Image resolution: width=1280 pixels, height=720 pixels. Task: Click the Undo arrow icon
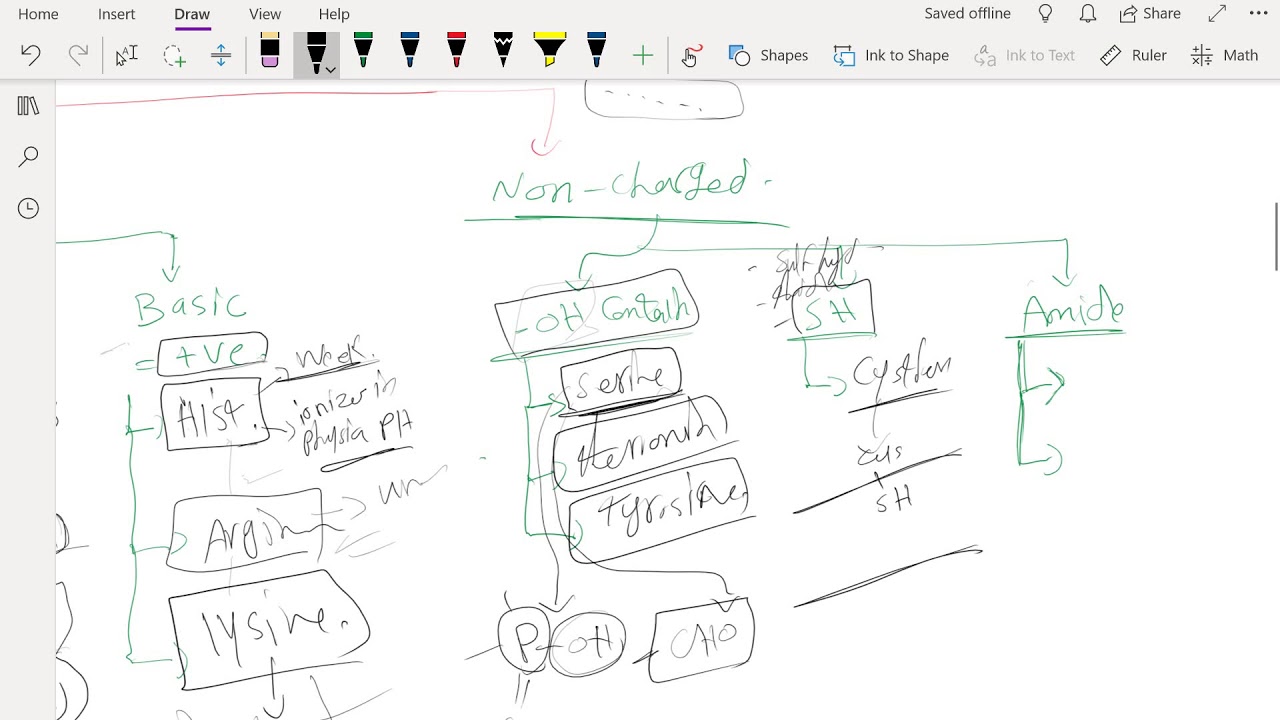coord(31,55)
